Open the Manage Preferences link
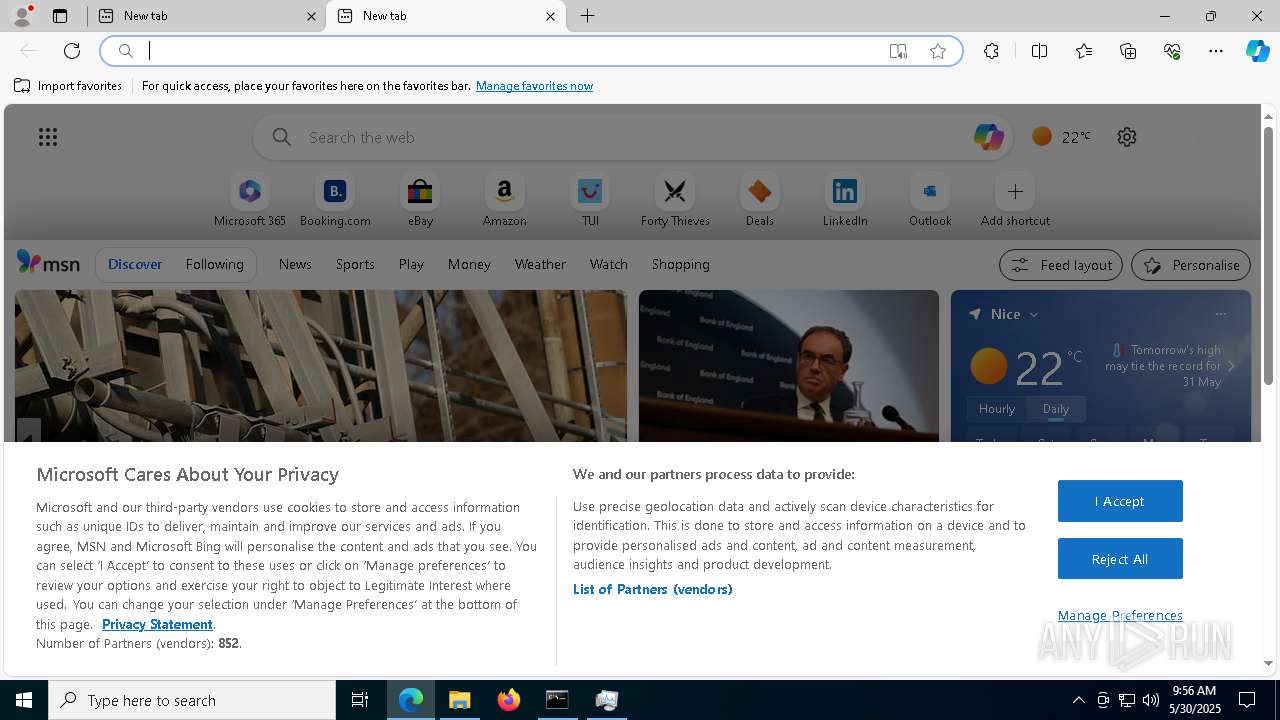 point(1120,615)
